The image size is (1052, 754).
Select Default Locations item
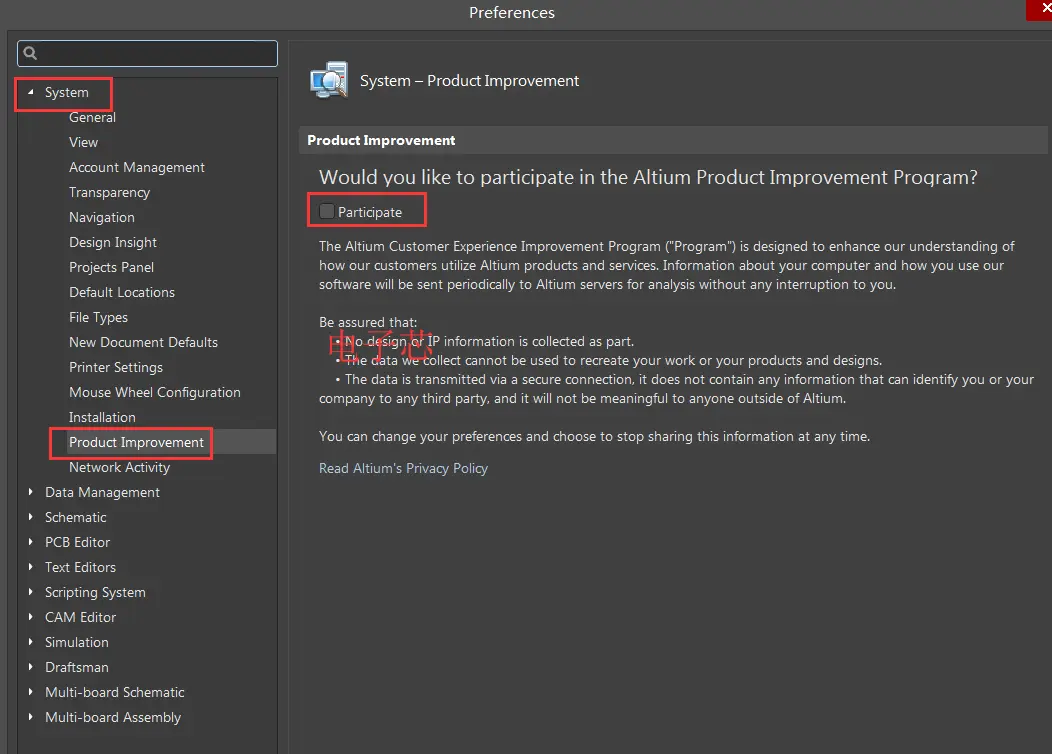coord(122,292)
